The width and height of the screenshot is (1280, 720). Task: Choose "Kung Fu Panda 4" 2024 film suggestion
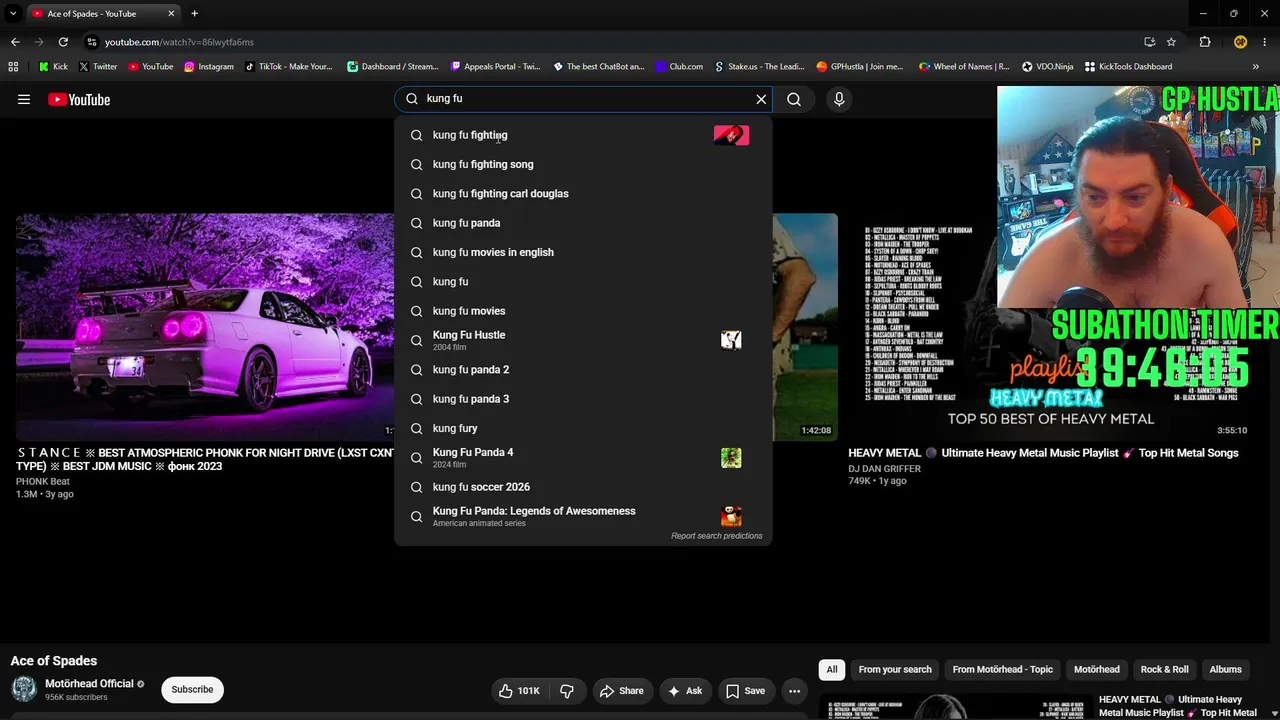[583, 458]
